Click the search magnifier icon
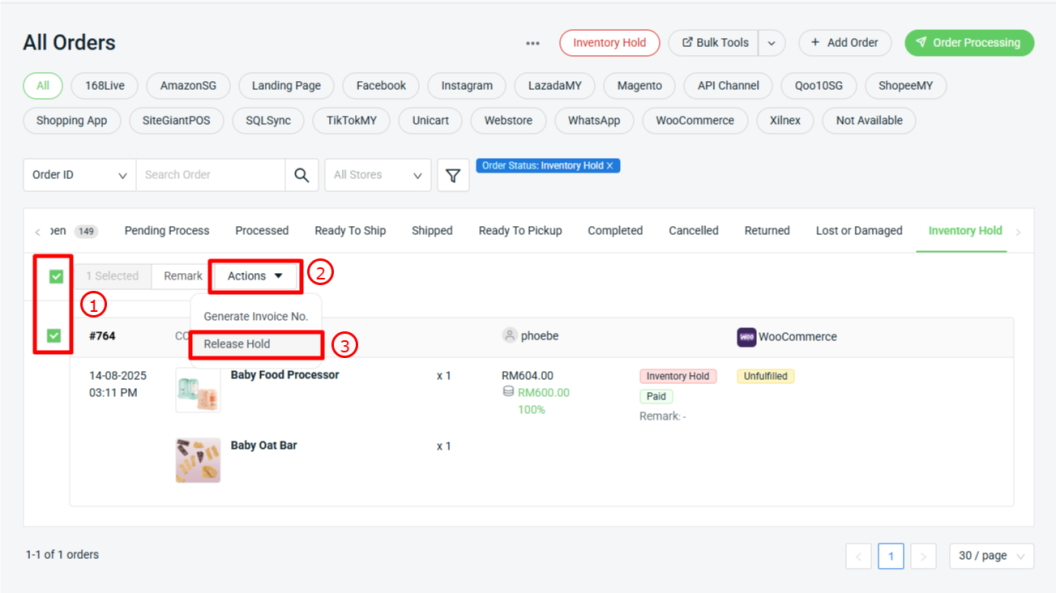This screenshot has width=1056, height=593. pos(301,175)
